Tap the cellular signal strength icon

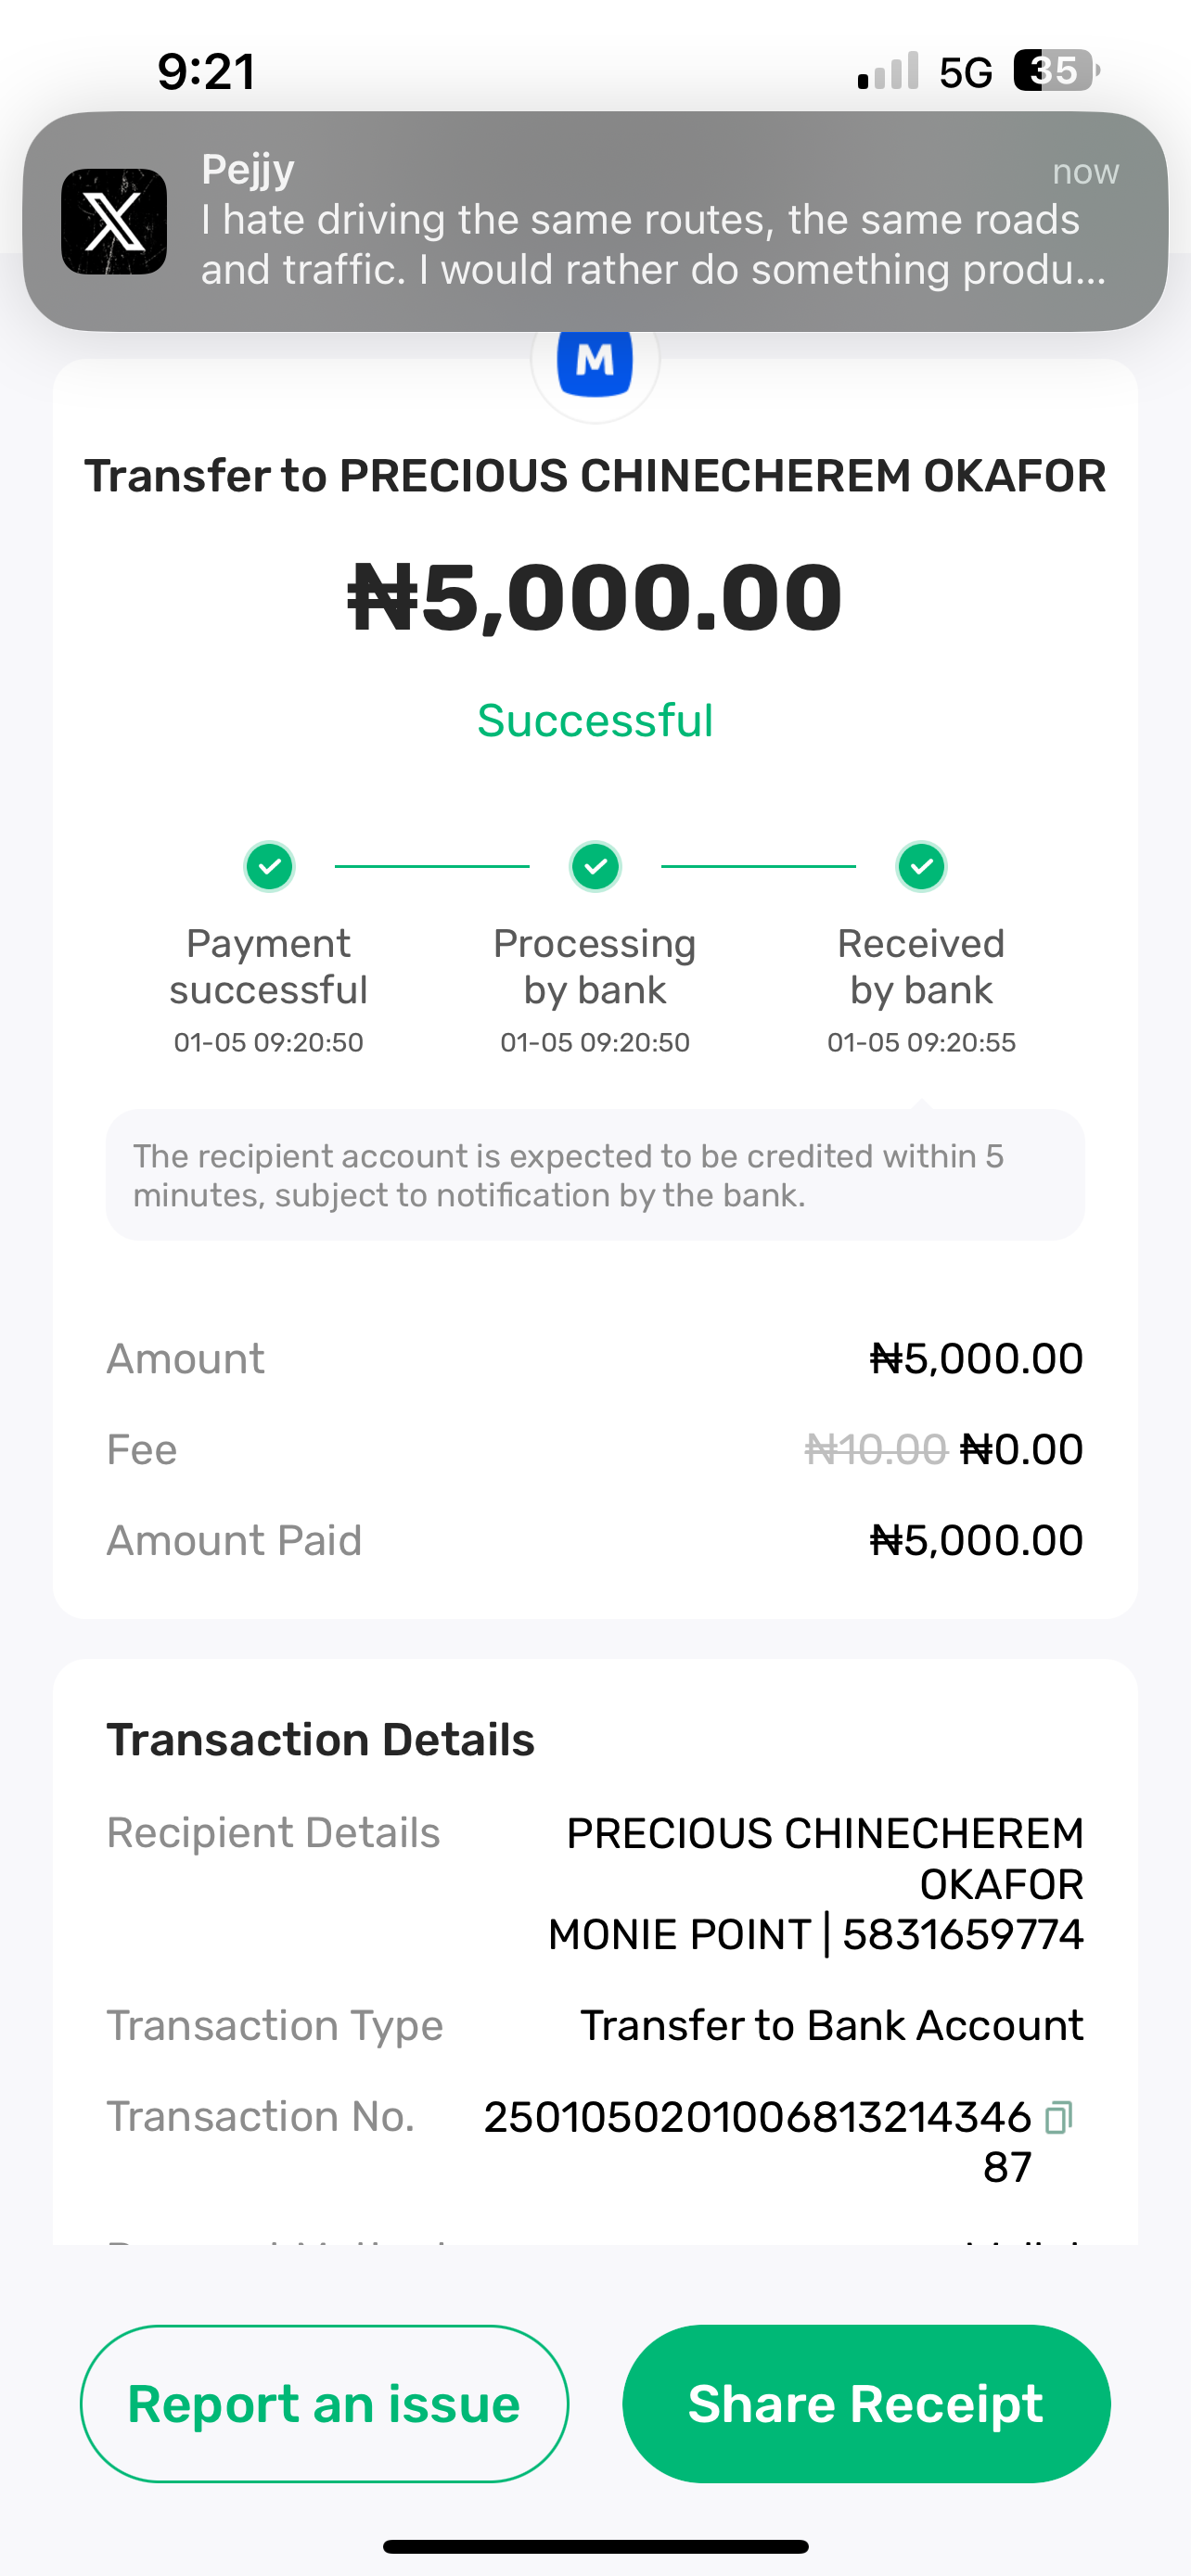888,71
